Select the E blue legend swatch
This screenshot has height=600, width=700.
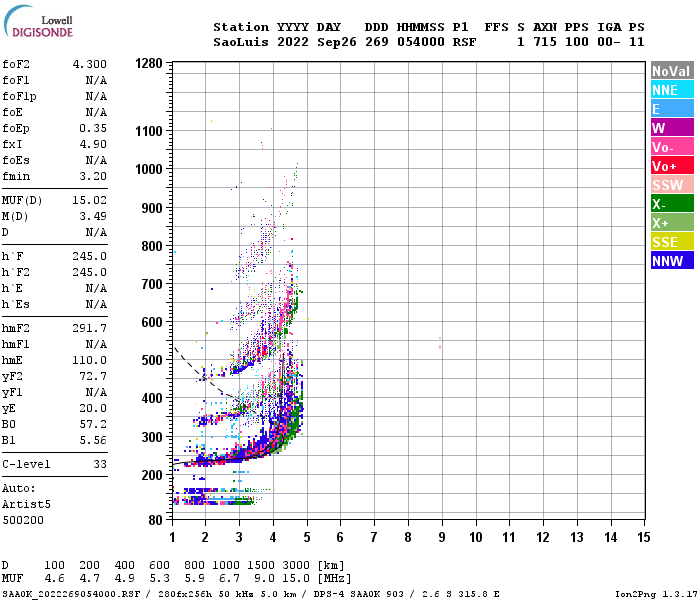pyautogui.click(x=672, y=109)
